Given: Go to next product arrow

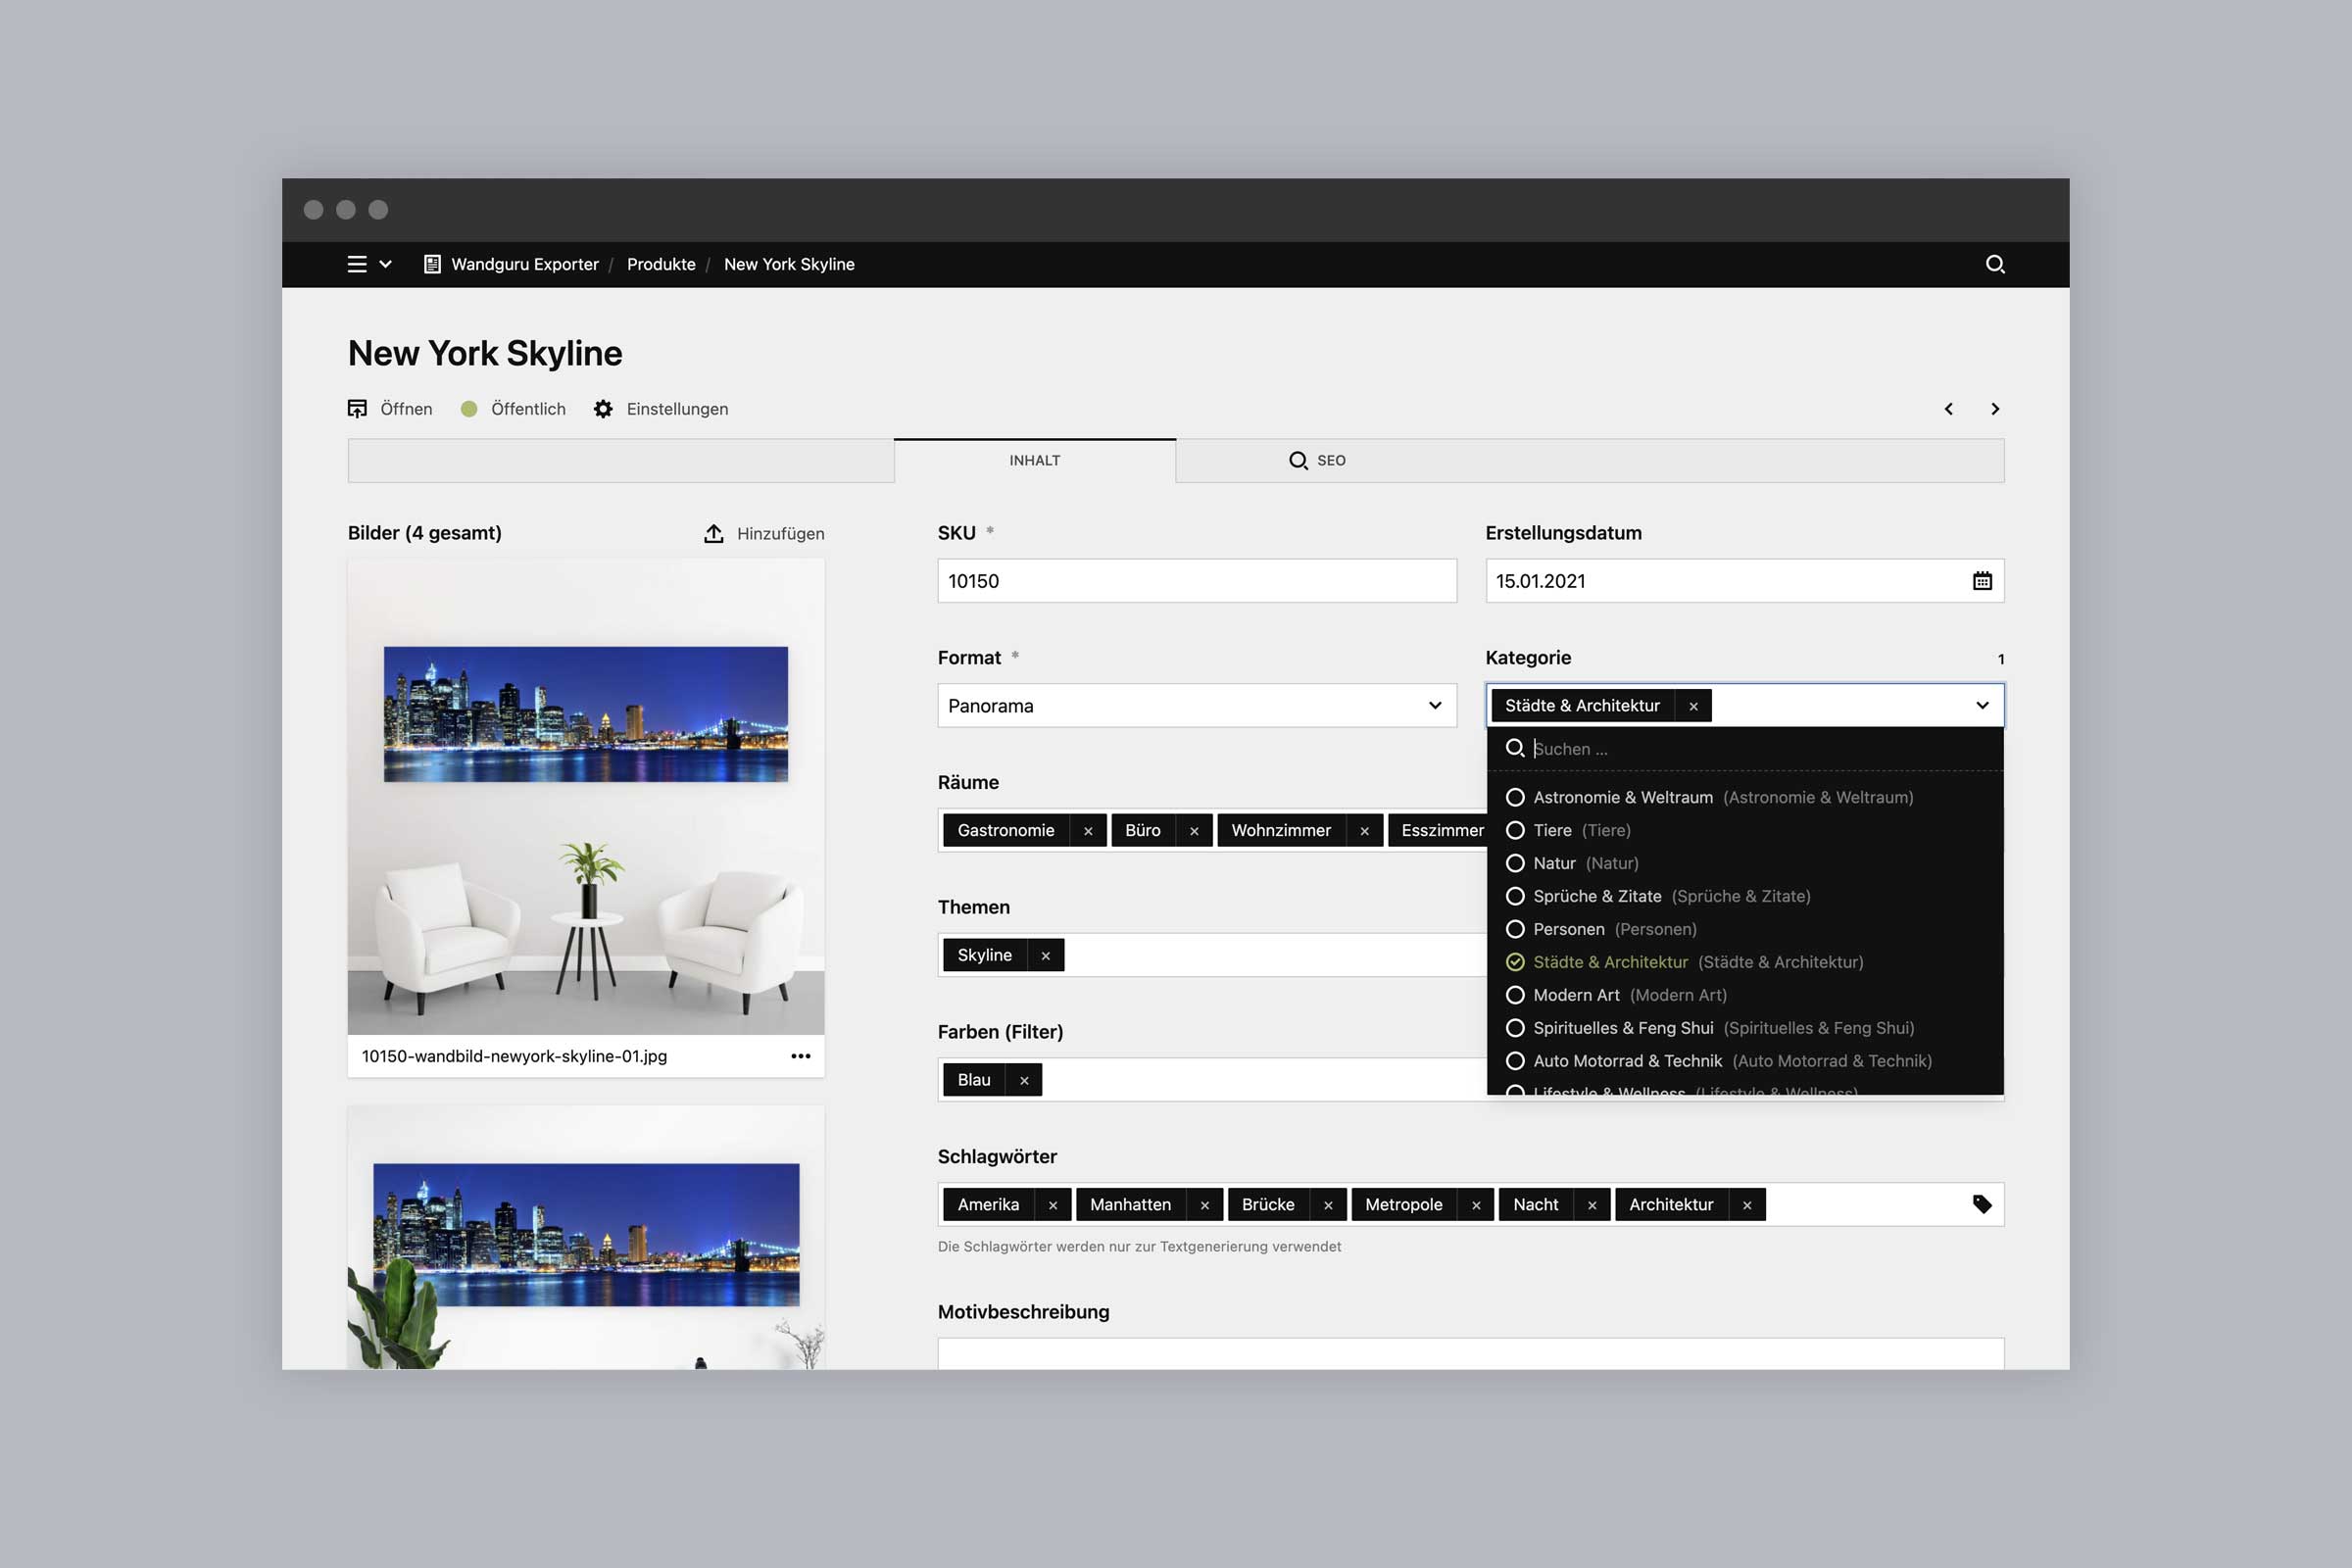Looking at the screenshot, I should tap(1995, 409).
